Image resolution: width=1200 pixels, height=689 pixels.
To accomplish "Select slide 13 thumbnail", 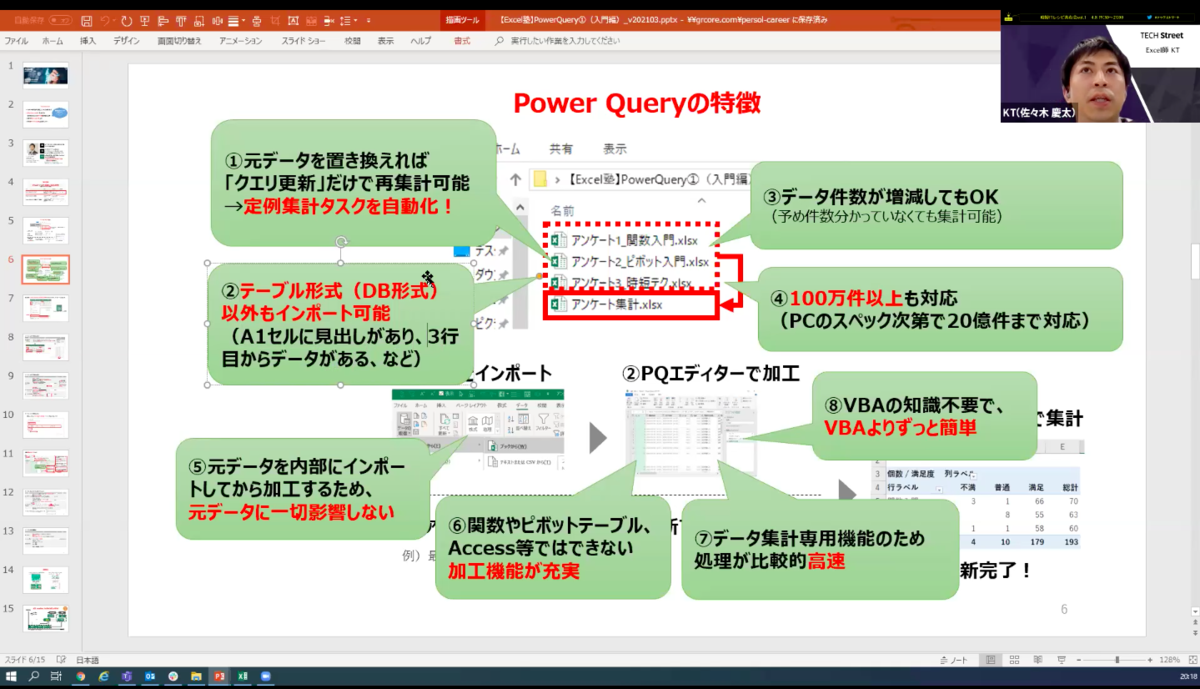I will [46, 541].
